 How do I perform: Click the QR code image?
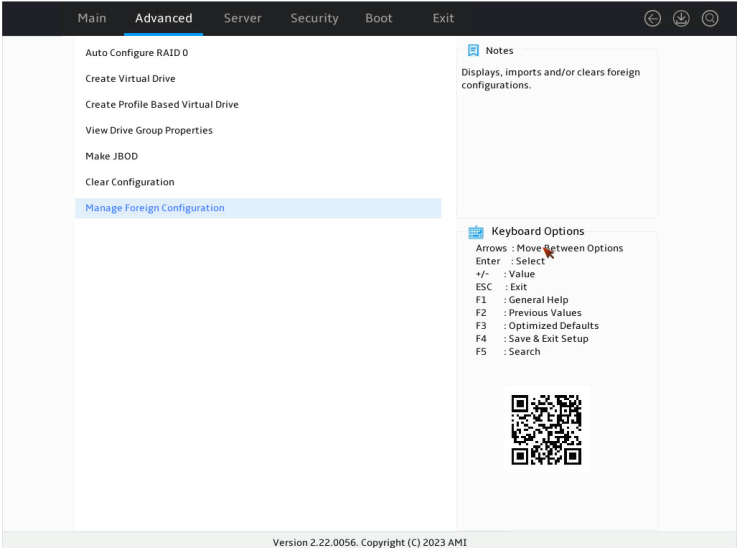coord(547,429)
